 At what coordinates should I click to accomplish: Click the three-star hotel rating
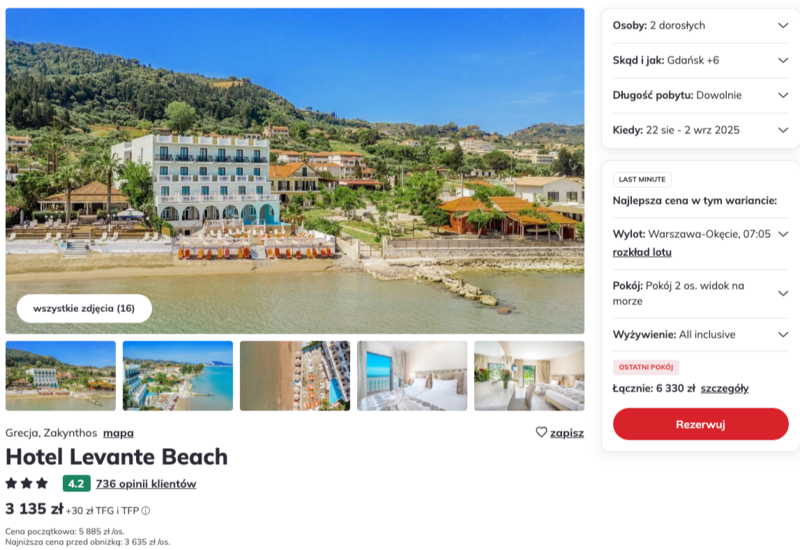pos(27,483)
